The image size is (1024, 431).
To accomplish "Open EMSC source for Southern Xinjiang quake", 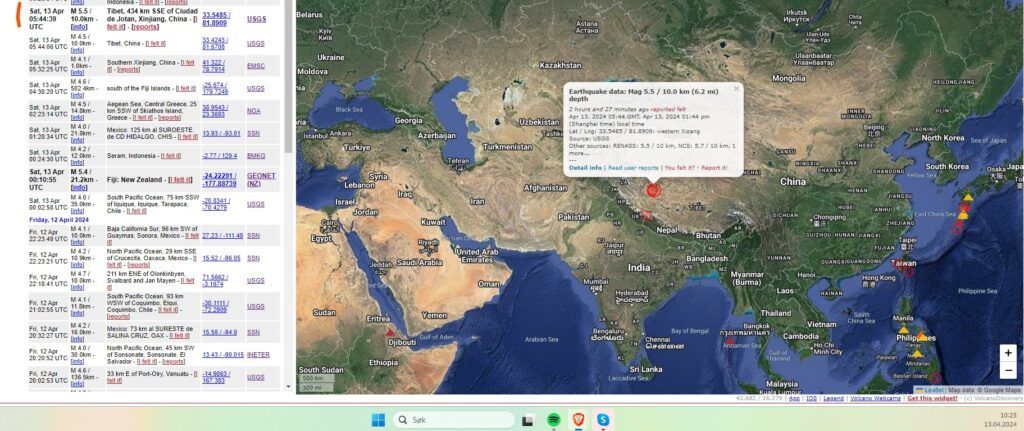I will point(255,65).
